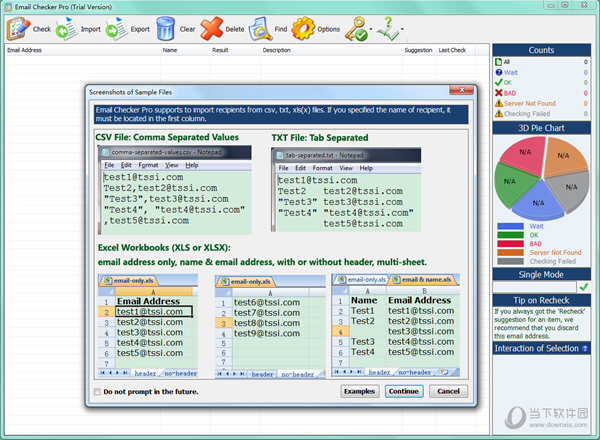Click the blue Wait legend swatch

coord(510,226)
